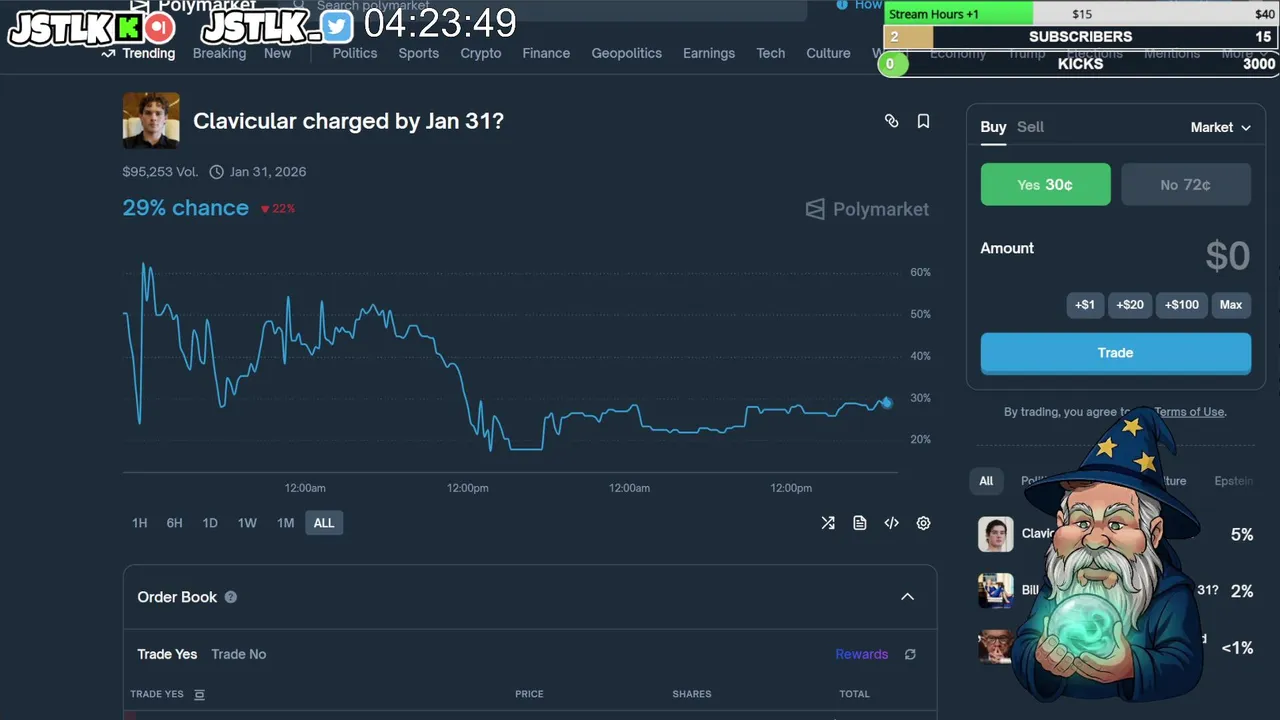Click the $95,253 Vol. text
The height and width of the screenshot is (720, 1280).
point(161,172)
